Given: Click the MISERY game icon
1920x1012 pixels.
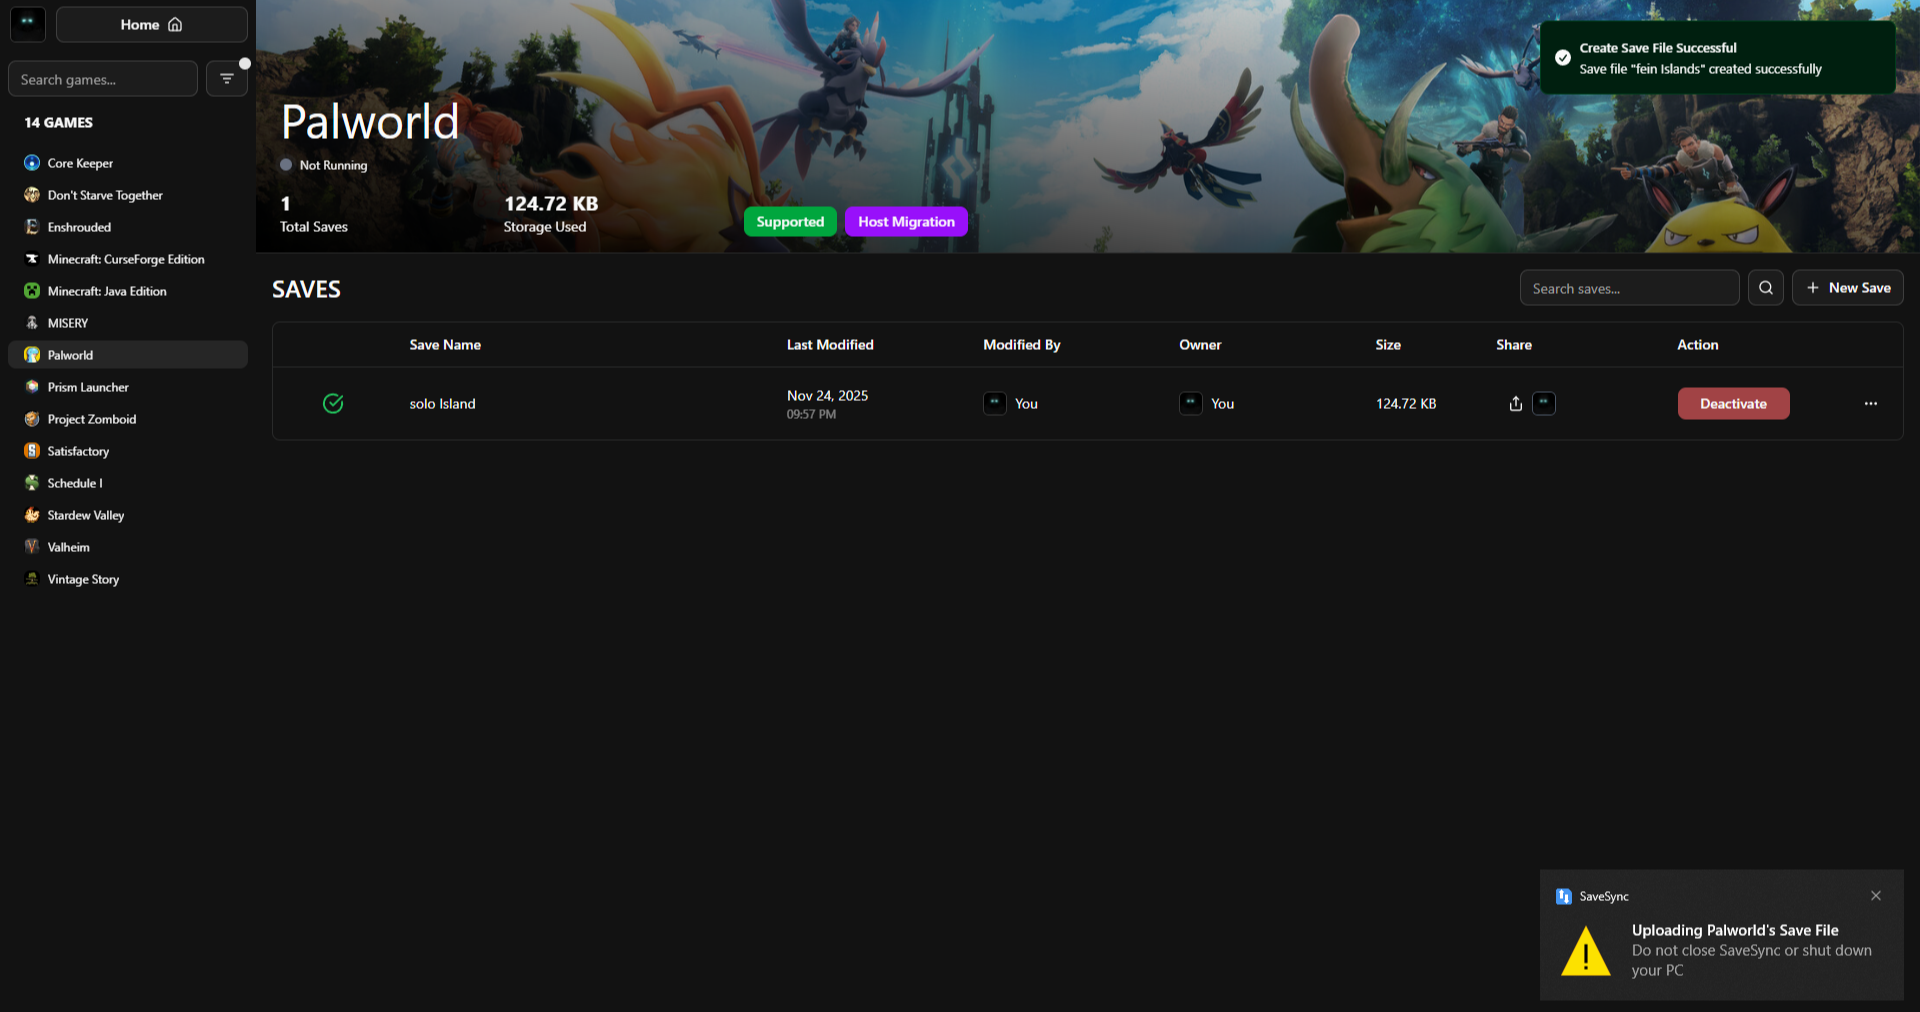Looking at the screenshot, I should (x=32, y=323).
